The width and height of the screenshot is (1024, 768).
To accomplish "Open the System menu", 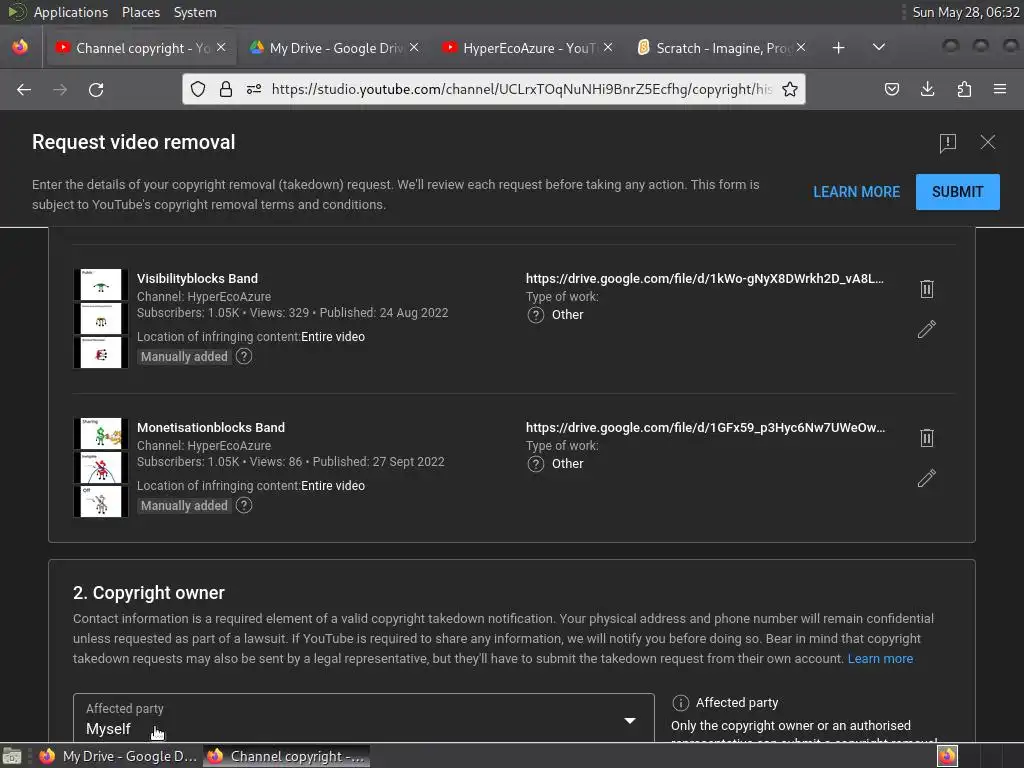I will pyautogui.click(x=195, y=12).
